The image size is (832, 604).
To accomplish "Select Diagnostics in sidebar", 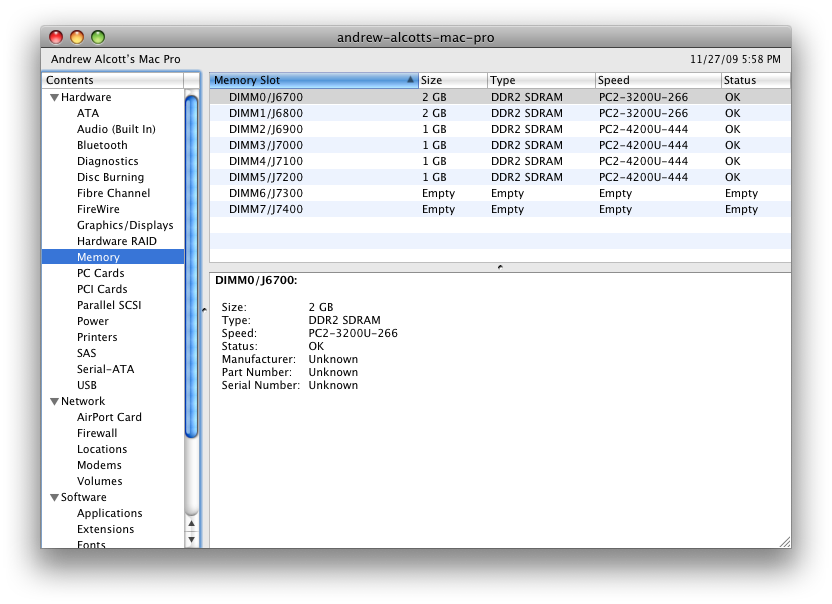I will click(x=108, y=161).
